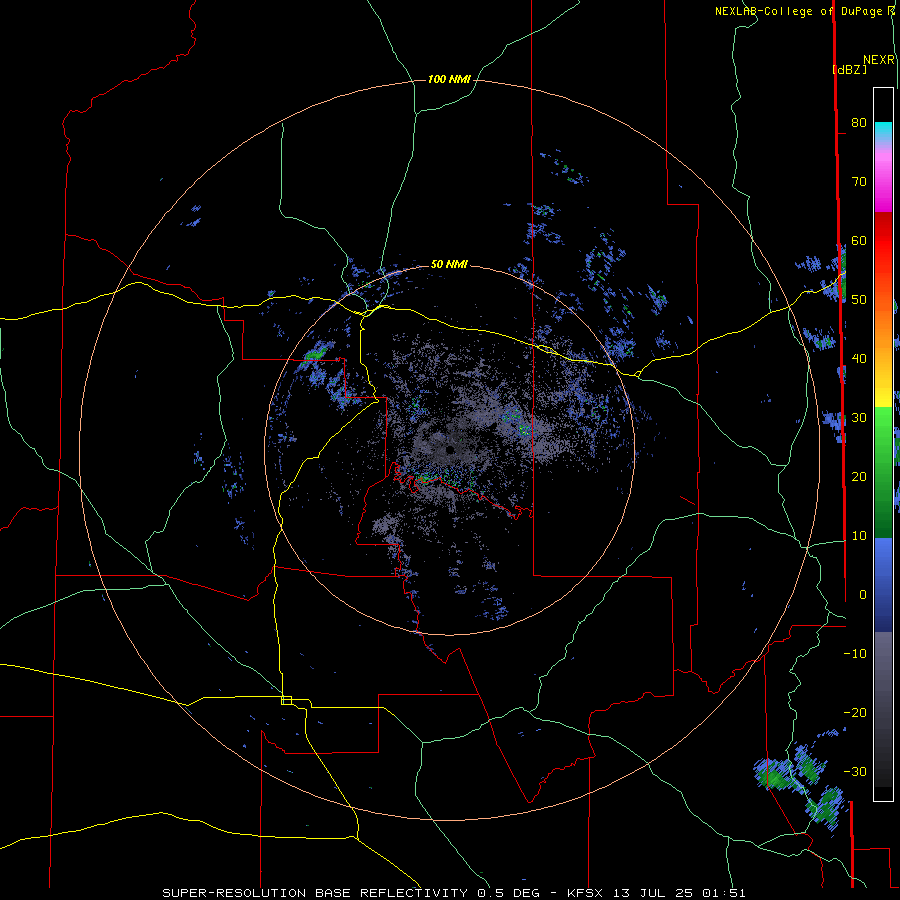The width and height of the screenshot is (900, 900).
Task: Click the Super-Resolution Base Reflectivity caption text
Action: coord(454,893)
